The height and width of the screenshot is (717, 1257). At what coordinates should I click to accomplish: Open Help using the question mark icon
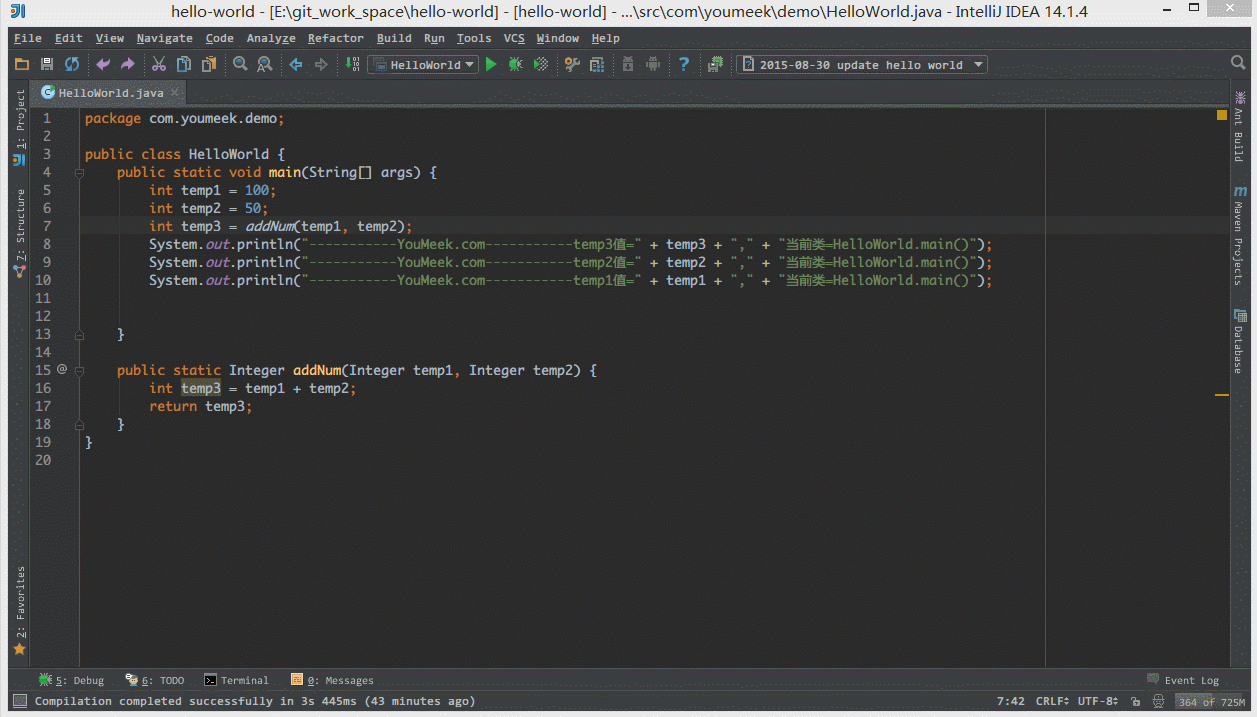pyautogui.click(x=684, y=63)
